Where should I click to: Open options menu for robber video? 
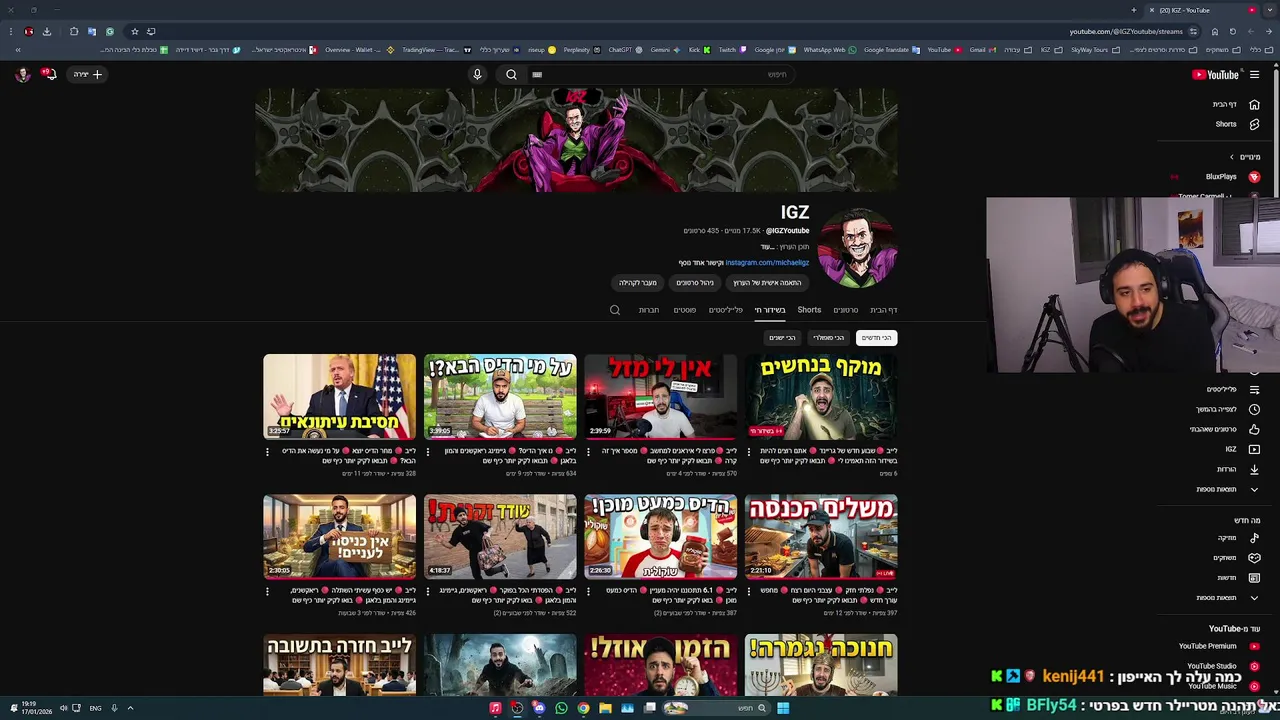(x=428, y=592)
